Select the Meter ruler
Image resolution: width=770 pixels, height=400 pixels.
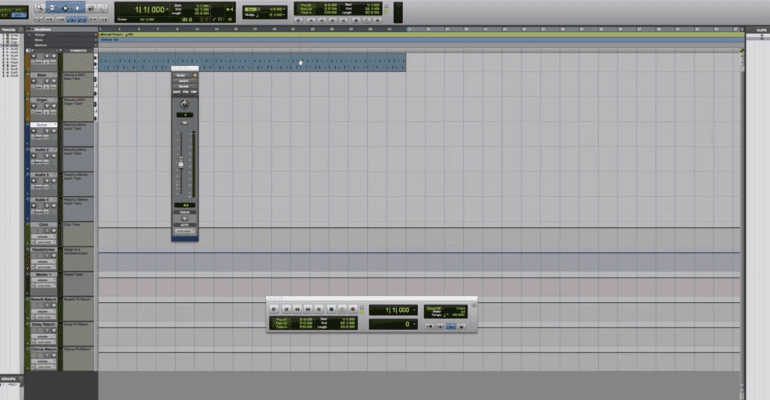[40, 40]
